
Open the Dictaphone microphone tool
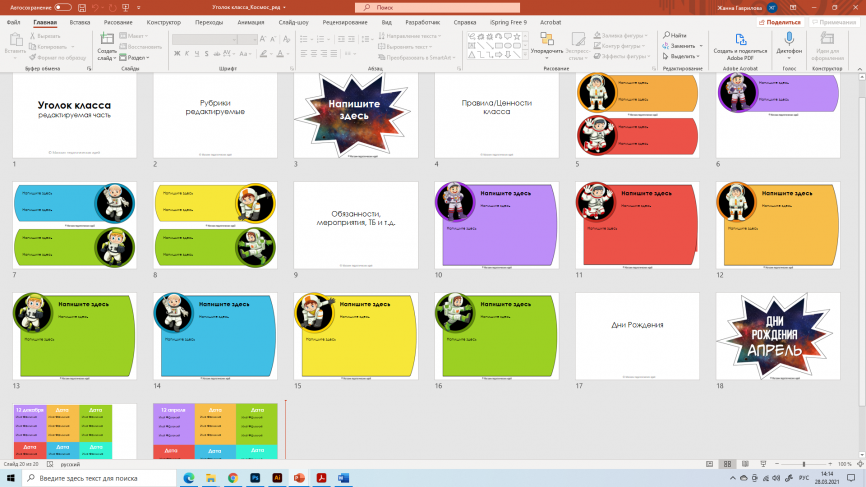tap(789, 39)
